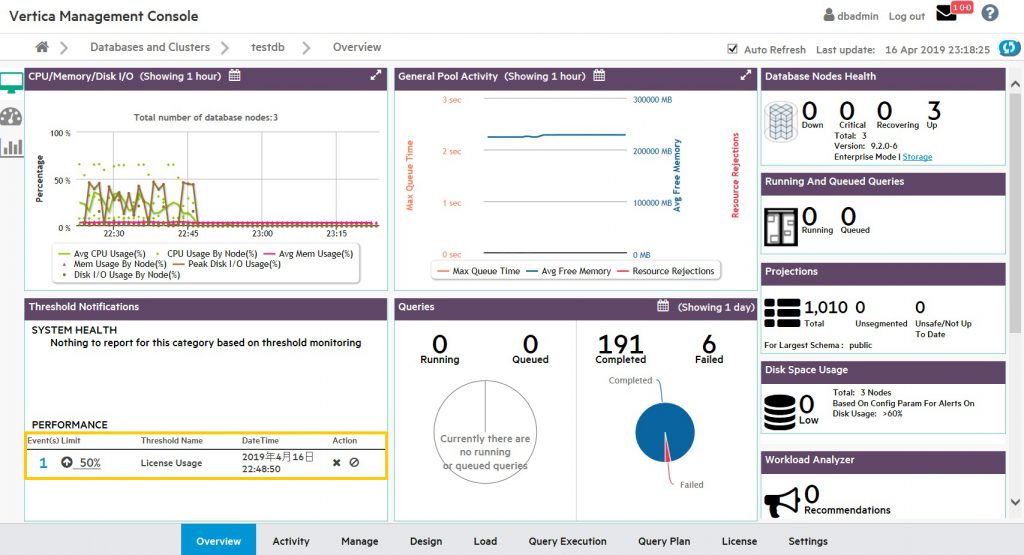Click the home icon in breadcrumb
The height and width of the screenshot is (555, 1024).
tap(42, 47)
